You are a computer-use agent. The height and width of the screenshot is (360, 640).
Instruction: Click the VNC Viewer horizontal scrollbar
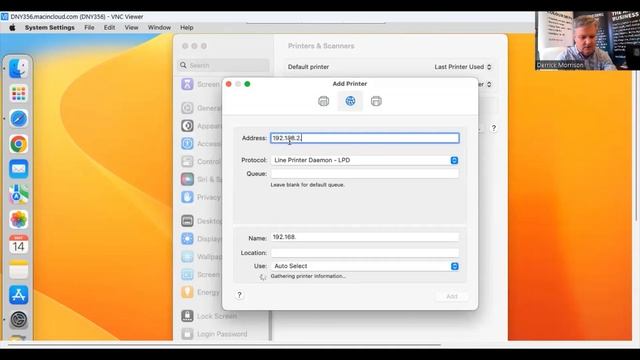tap(224, 345)
